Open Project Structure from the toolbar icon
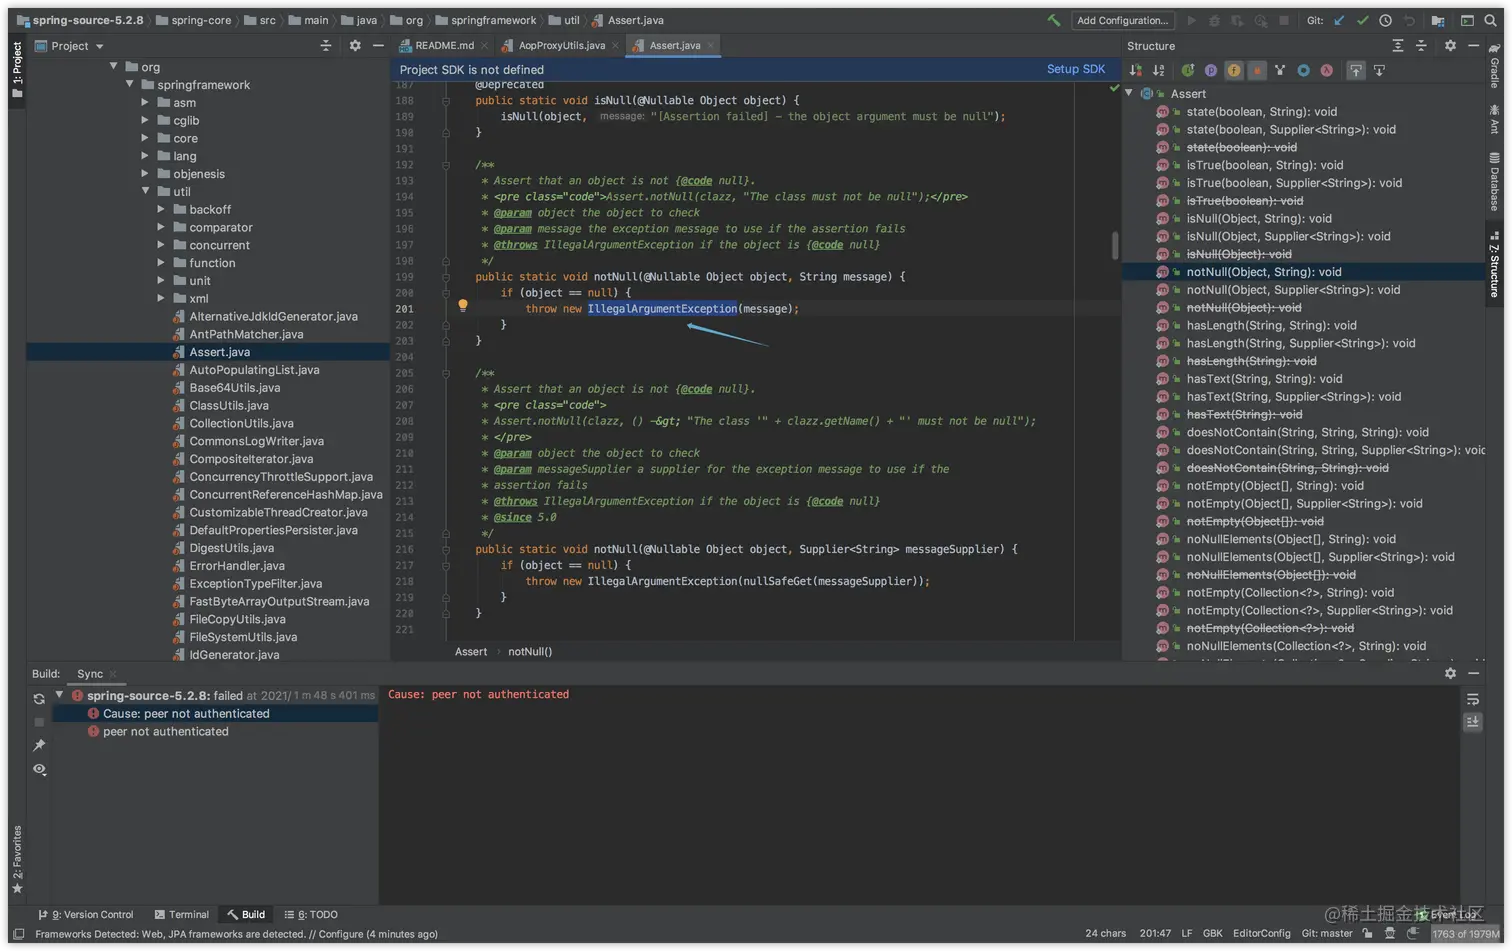 pos(1438,20)
